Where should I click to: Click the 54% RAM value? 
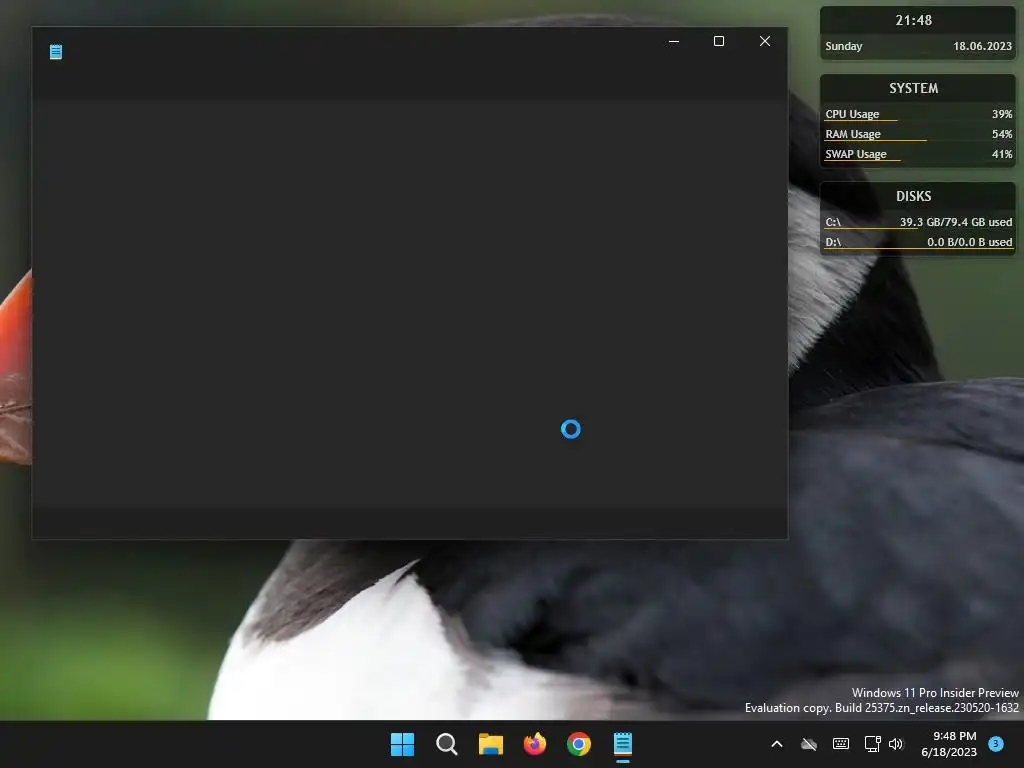point(1002,134)
